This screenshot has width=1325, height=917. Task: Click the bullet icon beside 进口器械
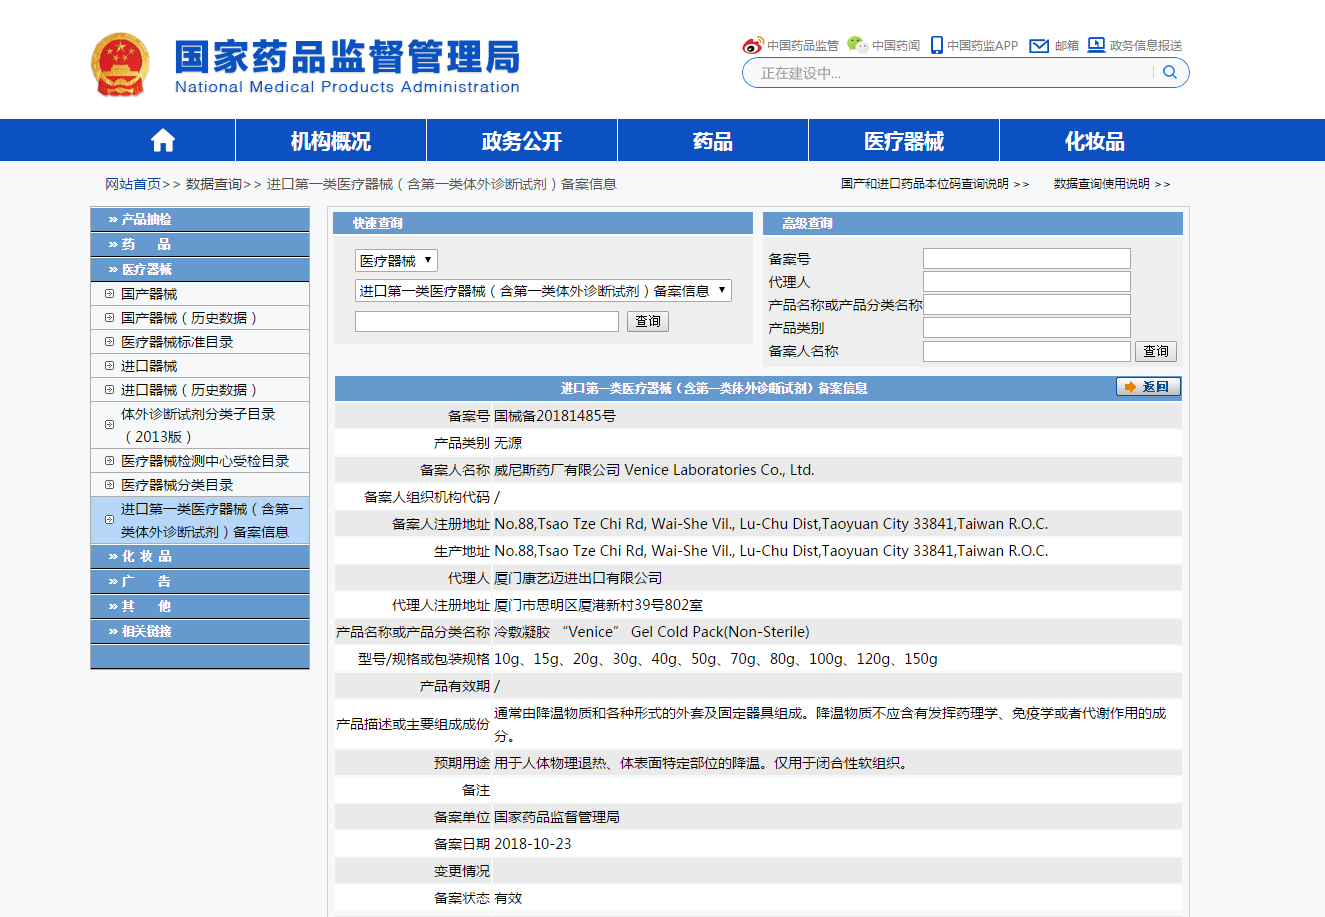(109, 366)
